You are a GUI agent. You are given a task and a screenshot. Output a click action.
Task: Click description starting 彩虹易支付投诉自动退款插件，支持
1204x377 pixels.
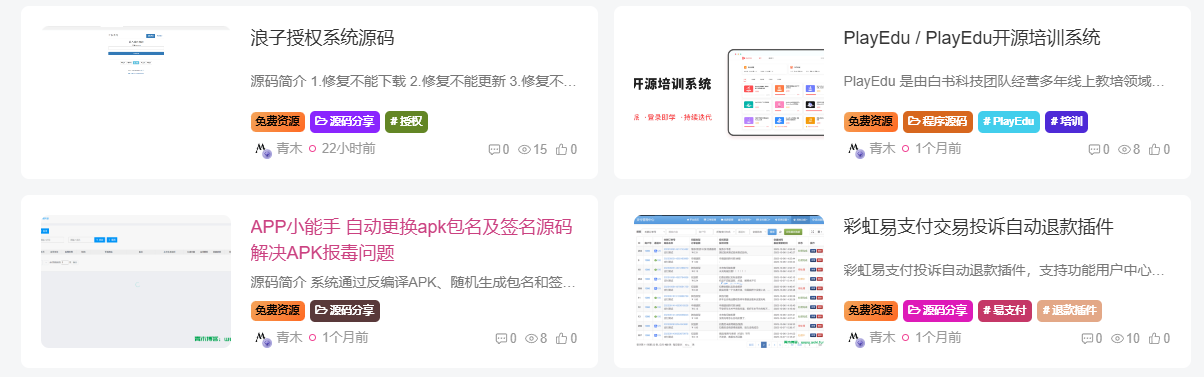click(1005, 270)
